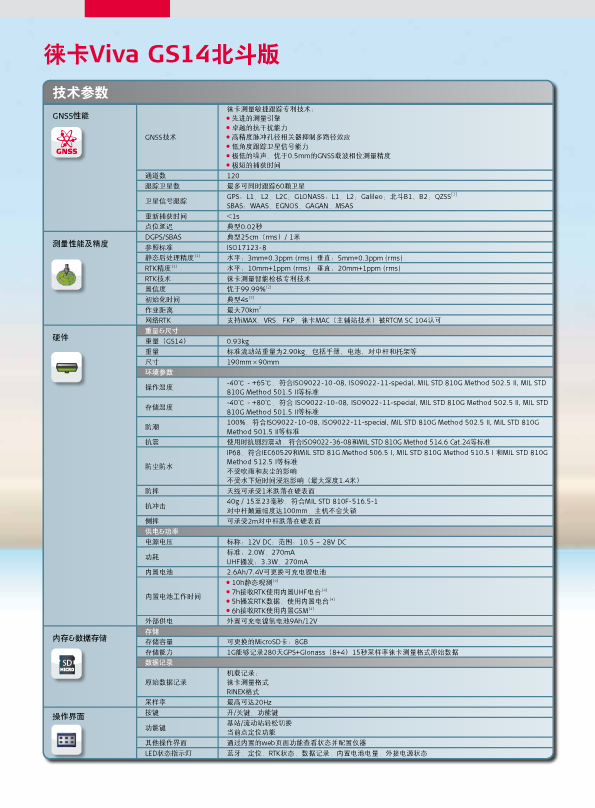Click the GNSS性能 section label
Screen dimensions: 595x808
point(71,116)
